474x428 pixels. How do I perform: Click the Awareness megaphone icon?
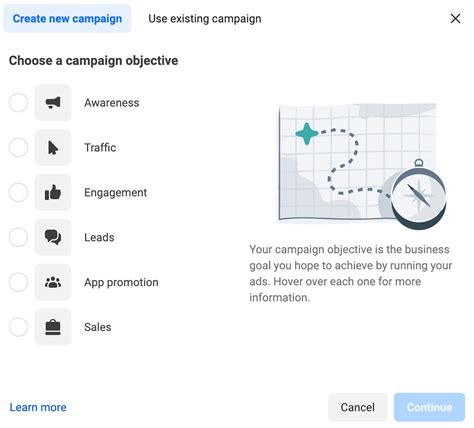(53, 102)
